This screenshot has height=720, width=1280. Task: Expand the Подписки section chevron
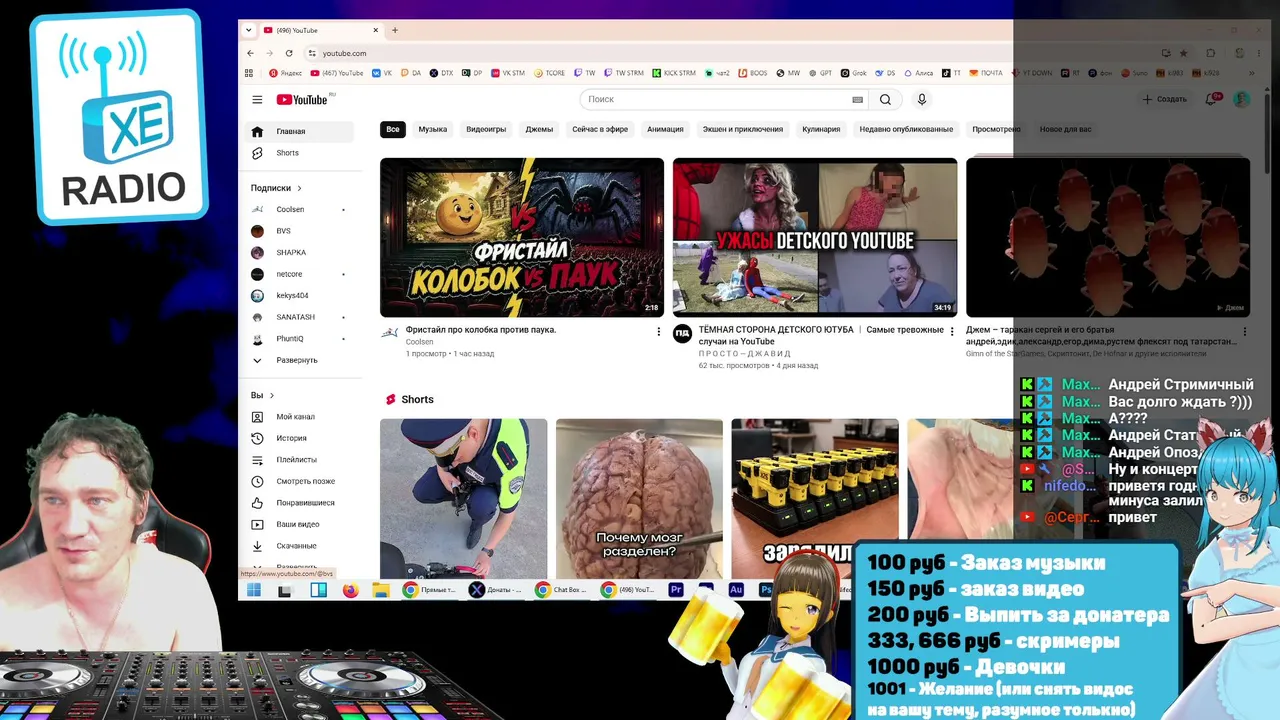298,188
